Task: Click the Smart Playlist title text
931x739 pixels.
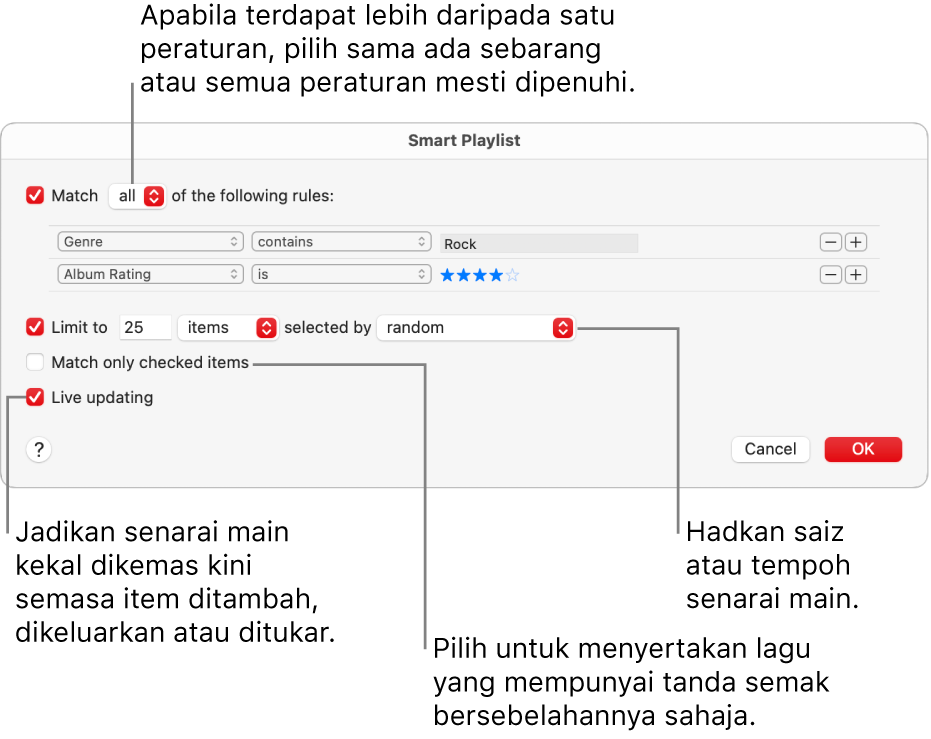Action: pos(464,141)
